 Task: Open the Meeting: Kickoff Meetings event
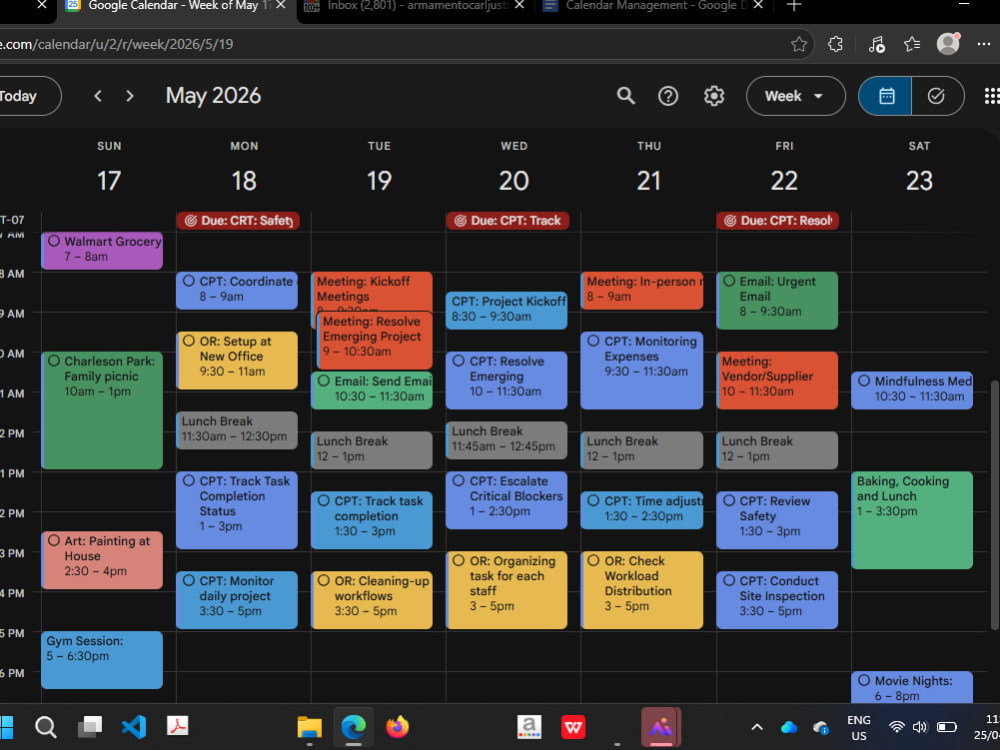coord(372,289)
